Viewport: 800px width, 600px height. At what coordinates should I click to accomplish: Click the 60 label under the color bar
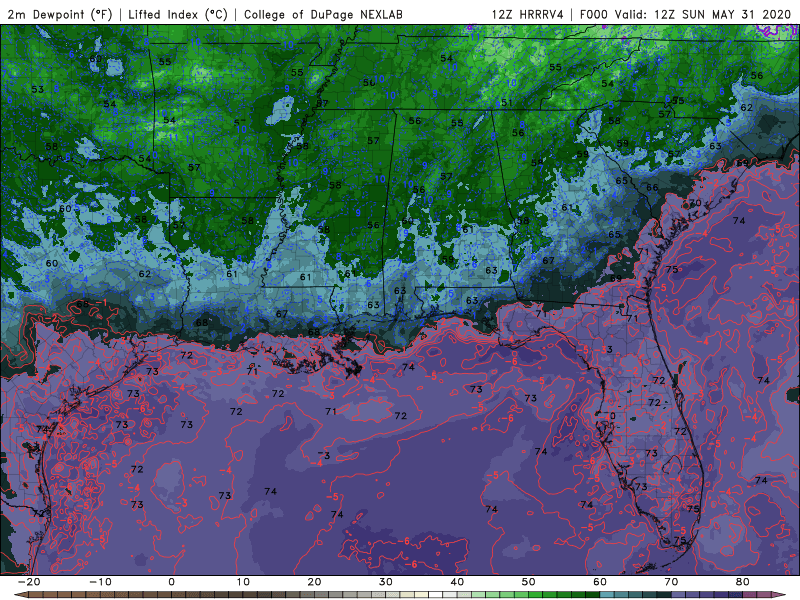point(600,582)
